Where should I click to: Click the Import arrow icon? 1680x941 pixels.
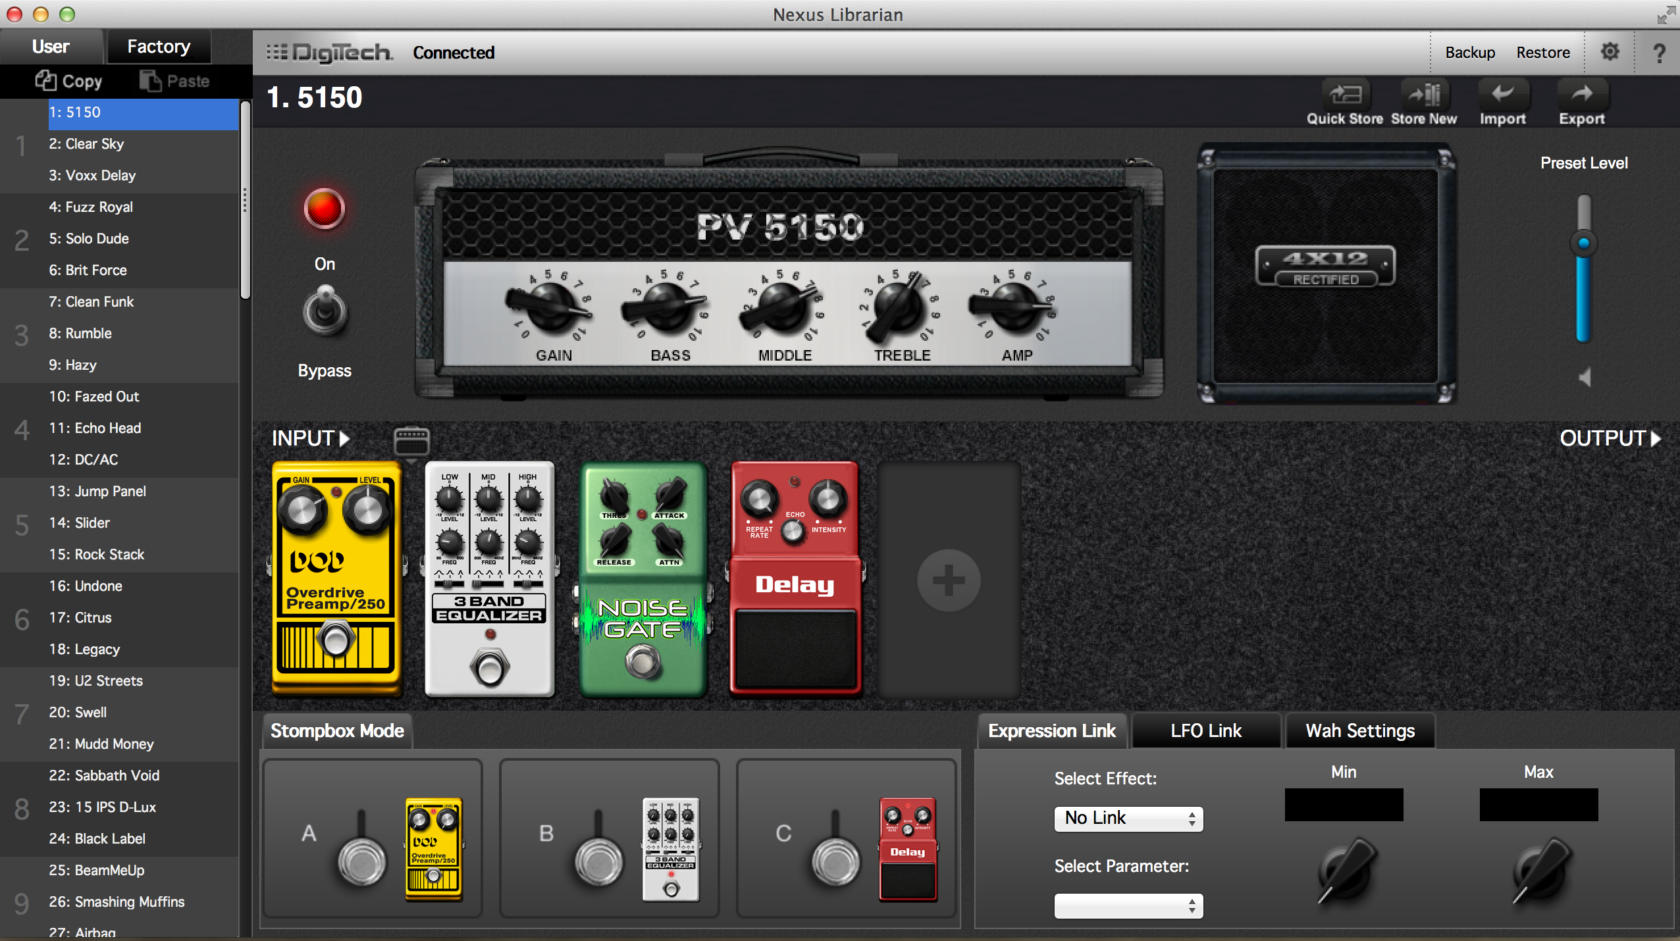click(x=1502, y=95)
